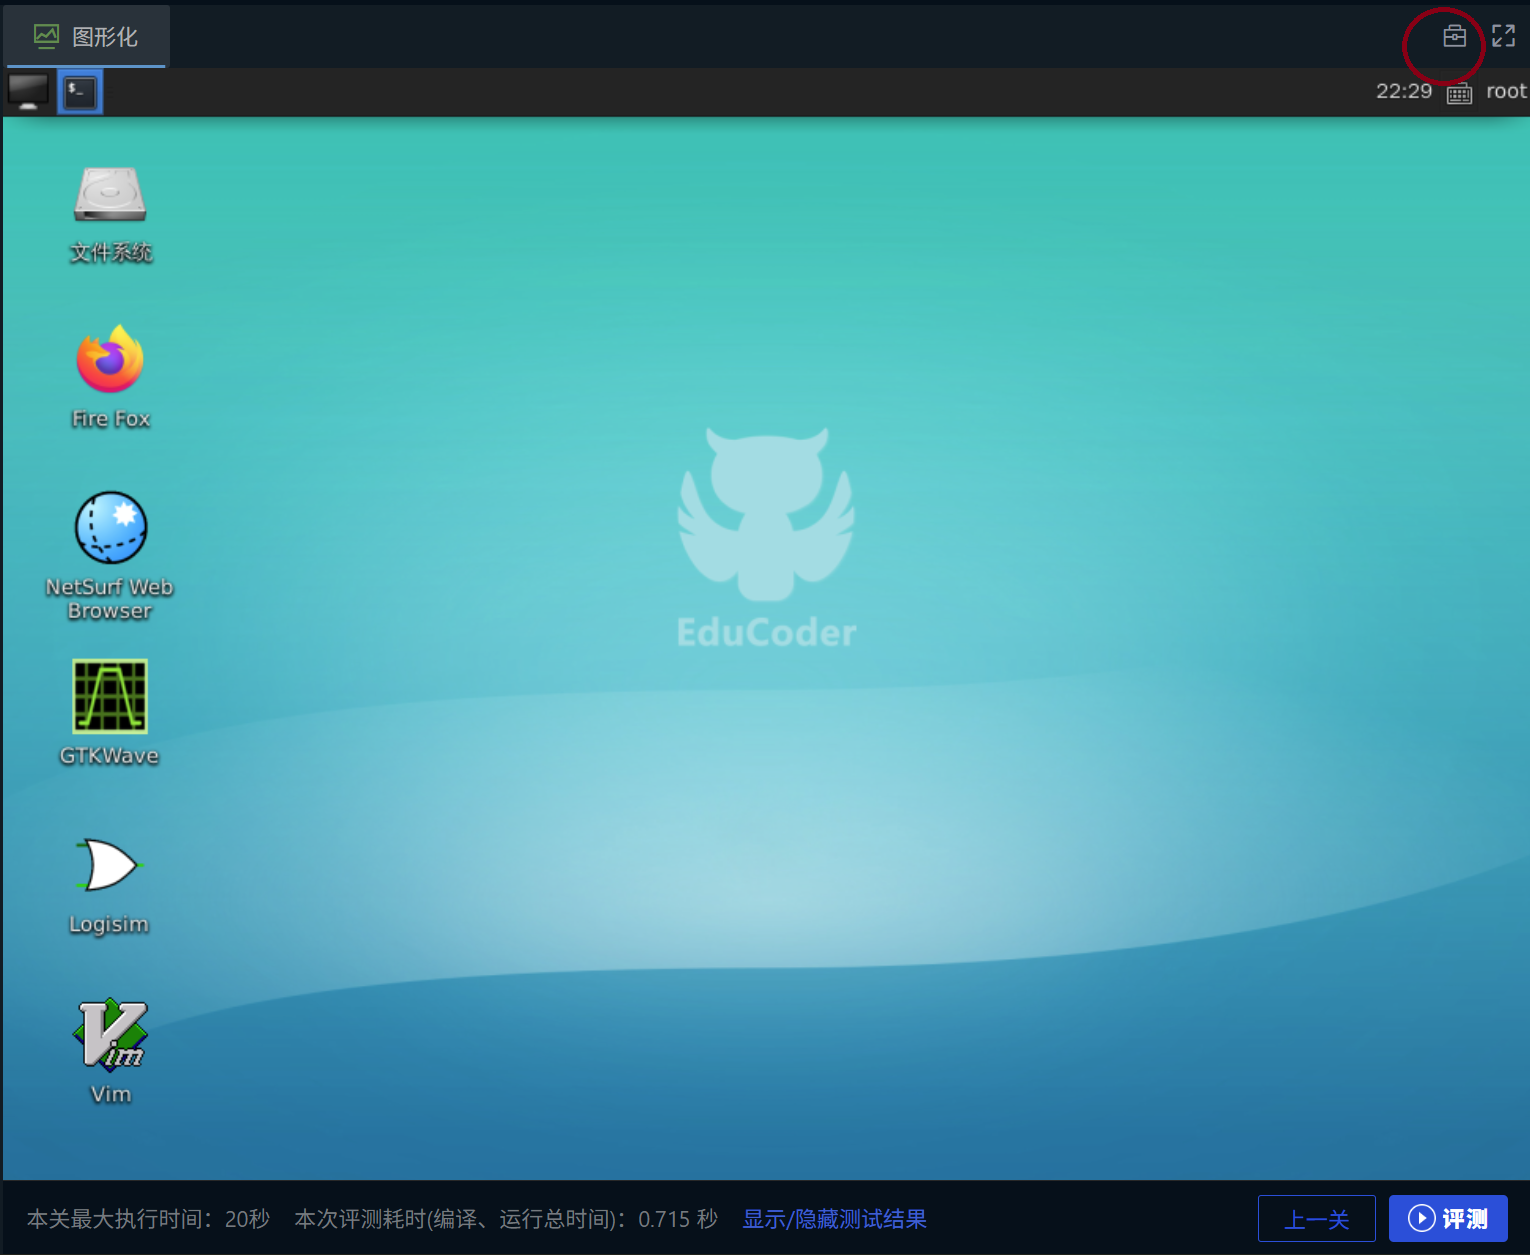Viewport: 1530px width, 1255px height.
Task: Click the 本次评测耗时 0.715 秒 text
Action: click(506, 1219)
